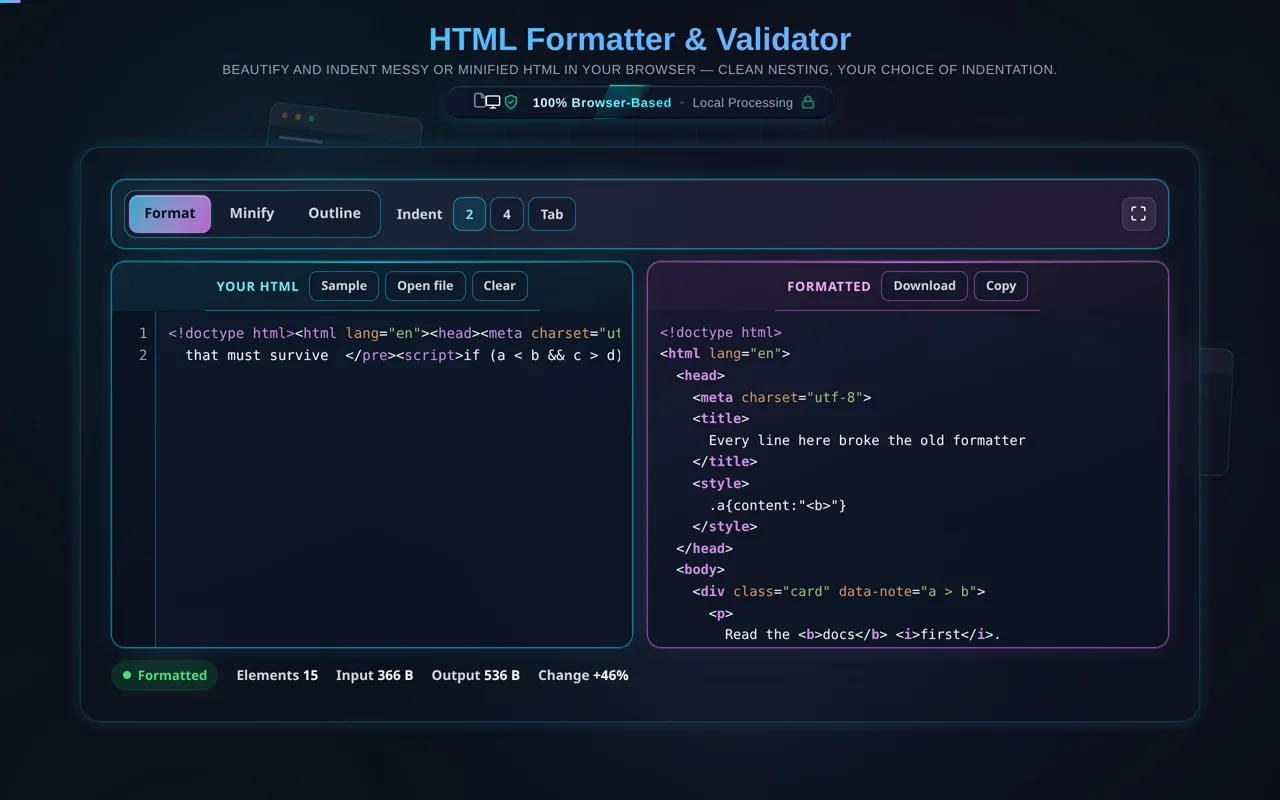Clear the HTML input
Viewport: 1280px width, 800px height.
[499, 286]
